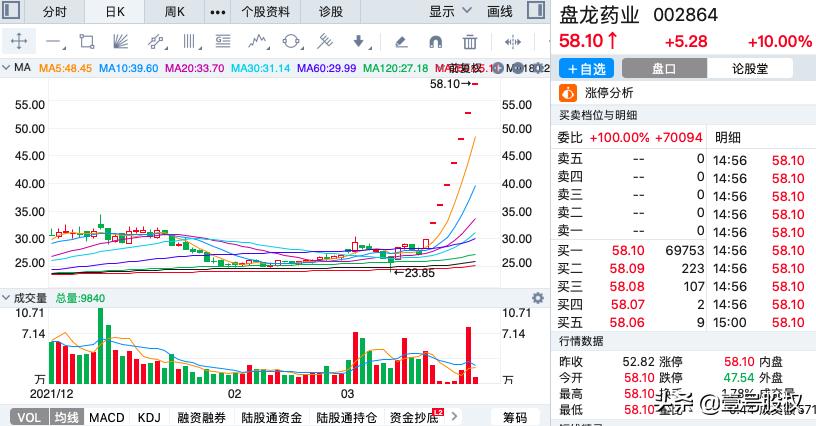The height and width of the screenshot is (426, 816).
Task: Show more indicators with right chevron
Action: tap(454, 416)
